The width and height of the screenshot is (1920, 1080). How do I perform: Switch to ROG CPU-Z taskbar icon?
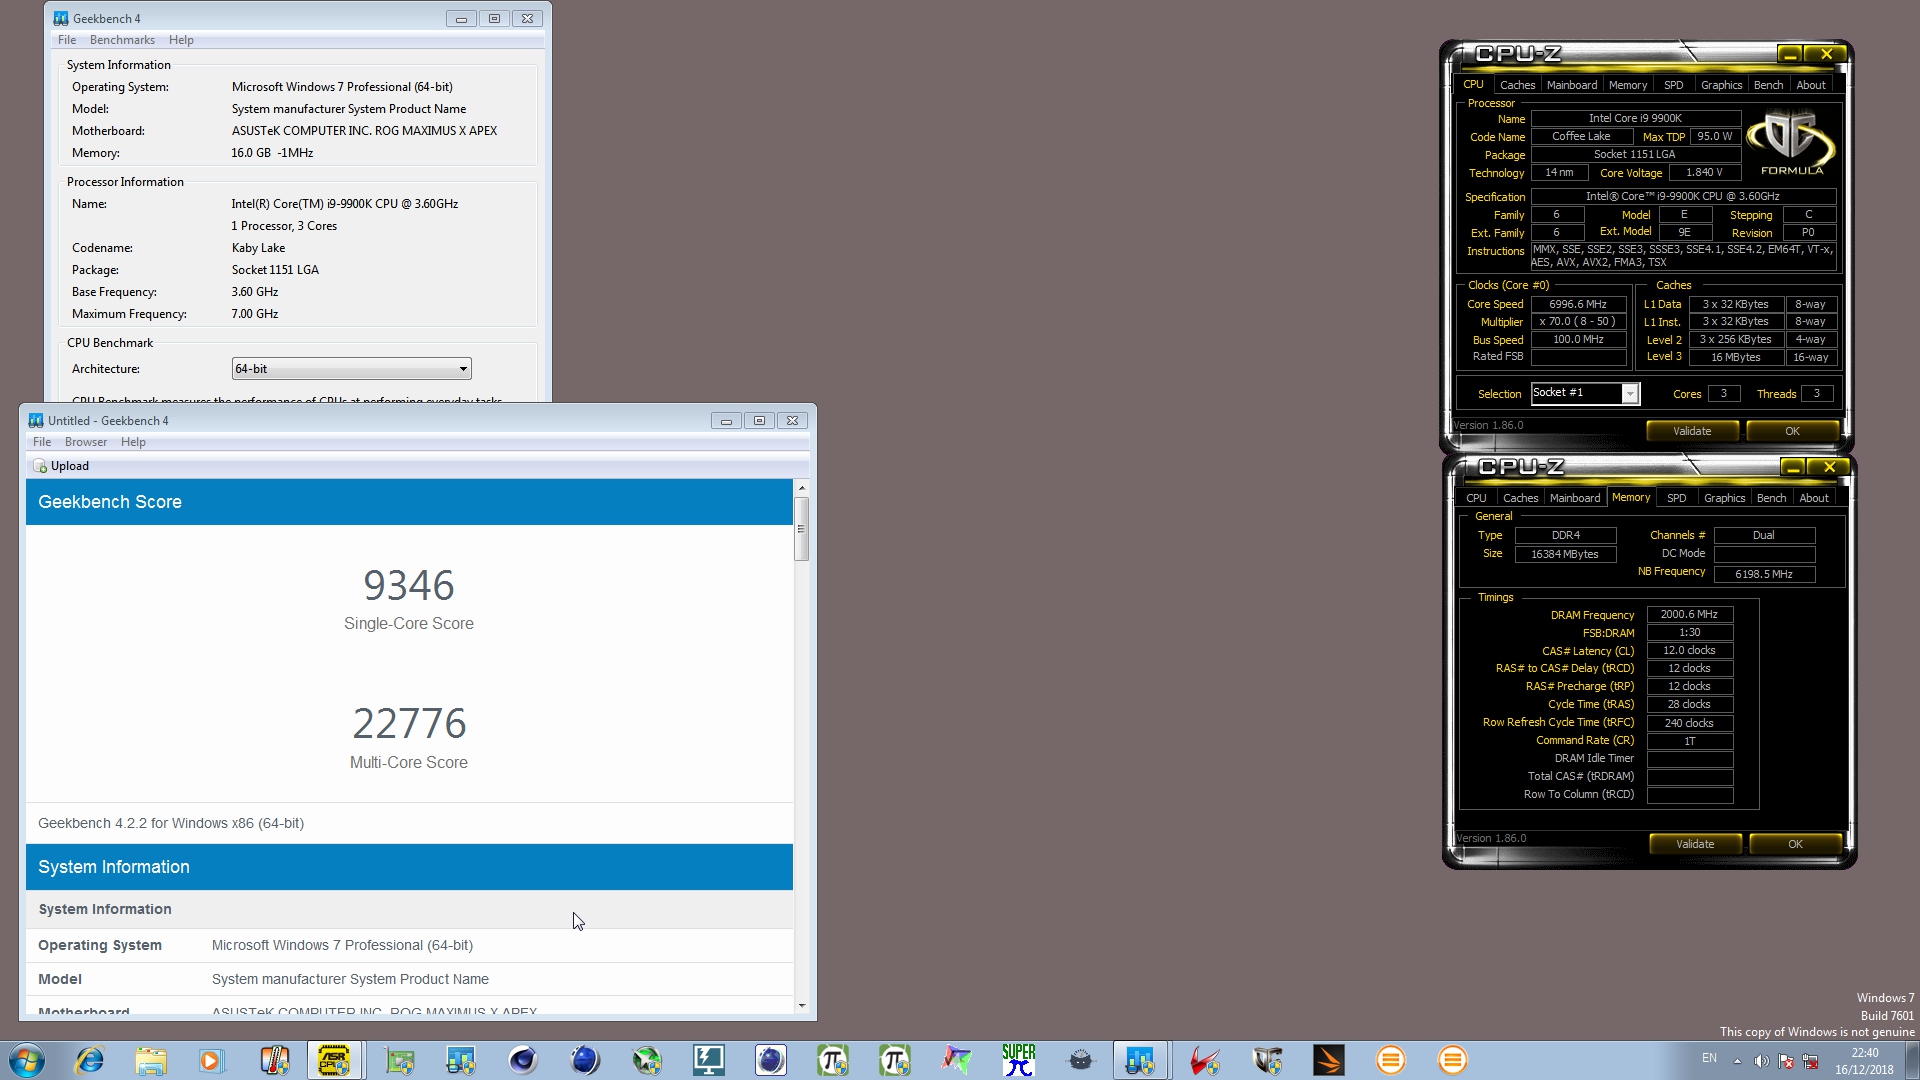click(1267, 1060)
